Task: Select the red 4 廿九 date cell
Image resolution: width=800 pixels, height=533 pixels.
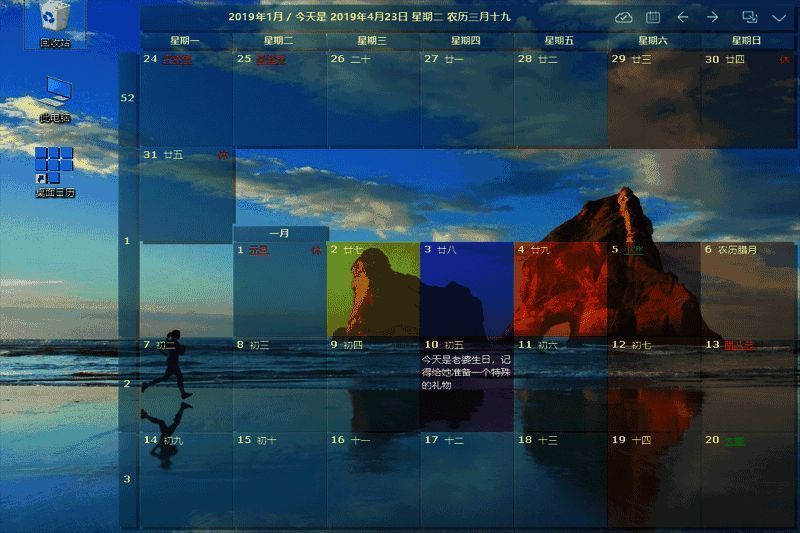Action: pyautogui.click(x=560, y=290)
